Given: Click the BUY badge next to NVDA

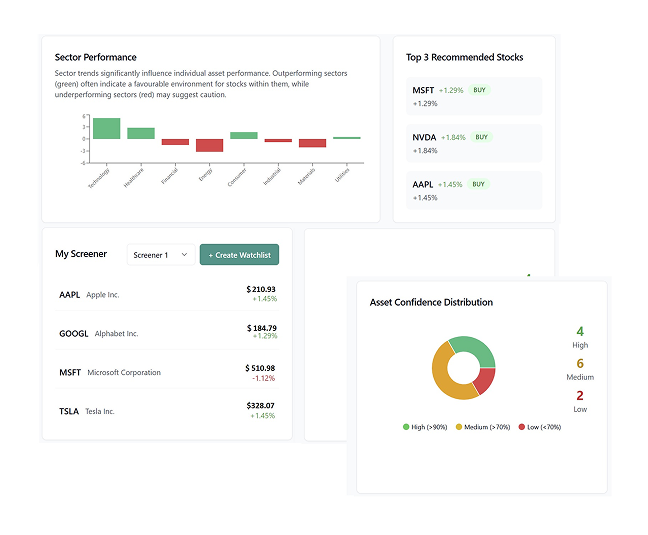Looking at the screenshot, I should tap(482, 137).
